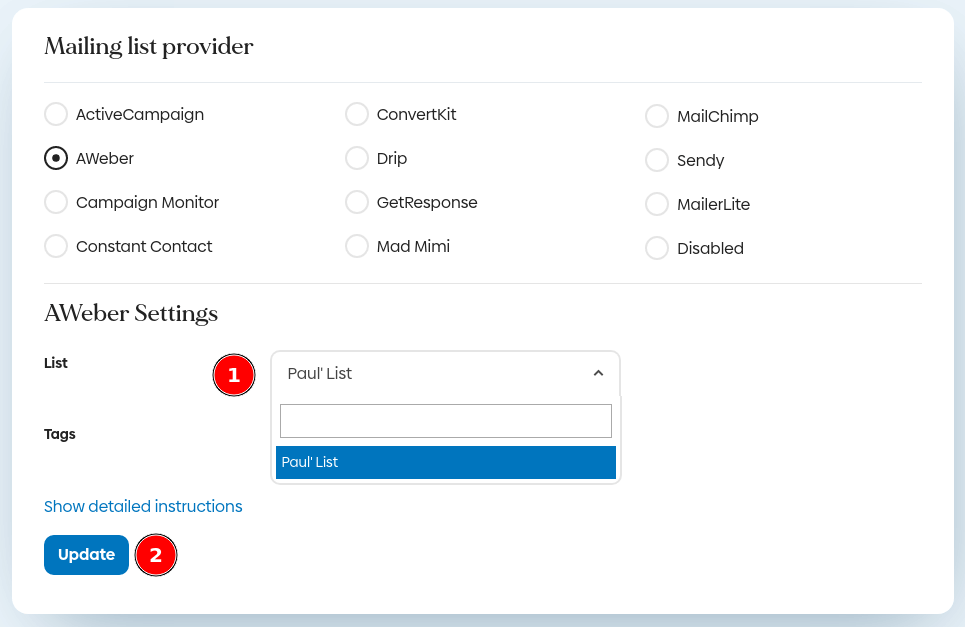Screen dimensions: 965x627
Task: Choose the highlighted Paul' List option
Action: [x=446, y=462]
